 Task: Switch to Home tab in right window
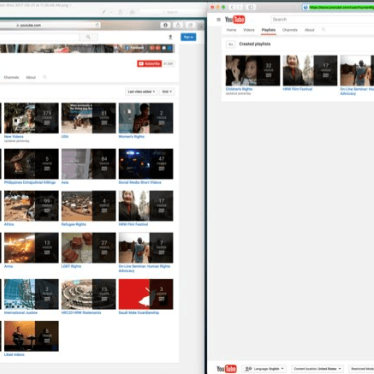(231, 30)
